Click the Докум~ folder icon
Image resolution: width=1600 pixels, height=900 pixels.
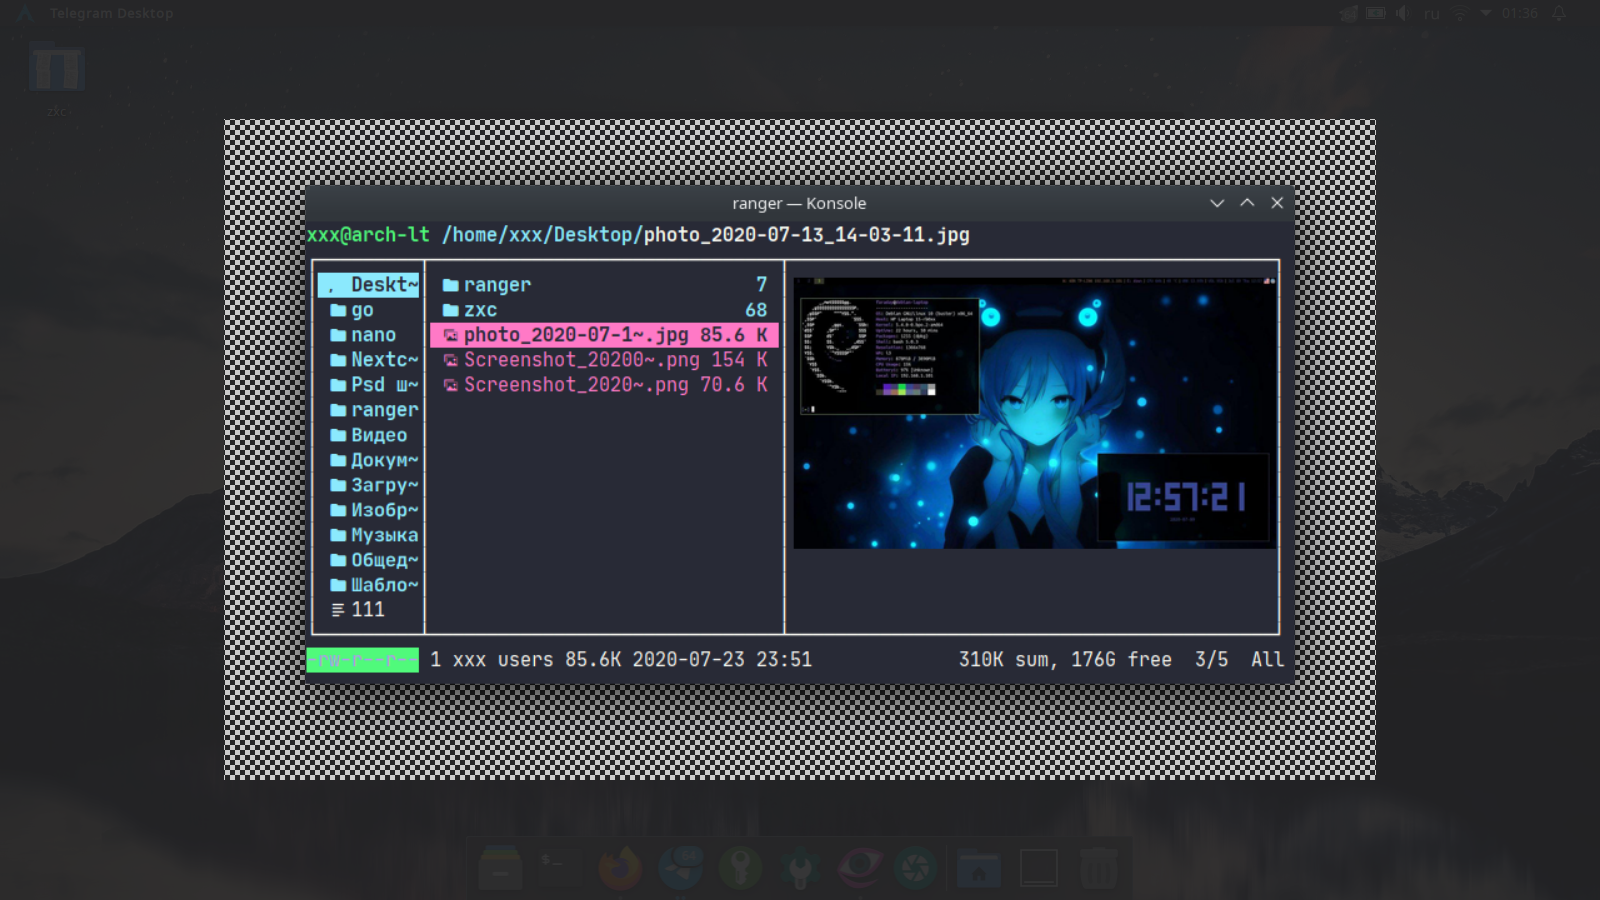point(338,461)
